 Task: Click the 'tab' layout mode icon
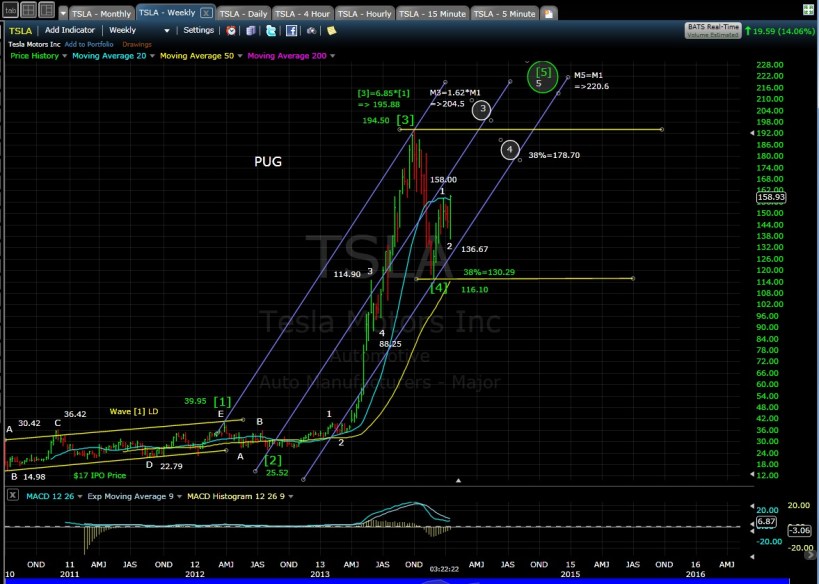pyautogui.click(x=10, y=9)
